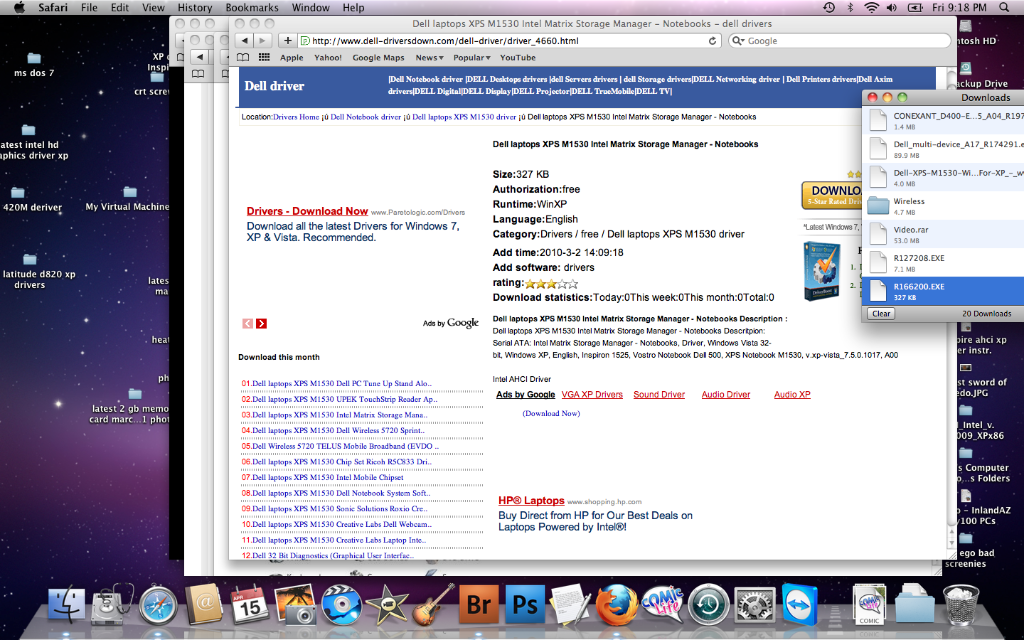Viewport: 1024px width, 640px height.
Task: Launch TeamViewer from the Dock
Action: (800, 605)
